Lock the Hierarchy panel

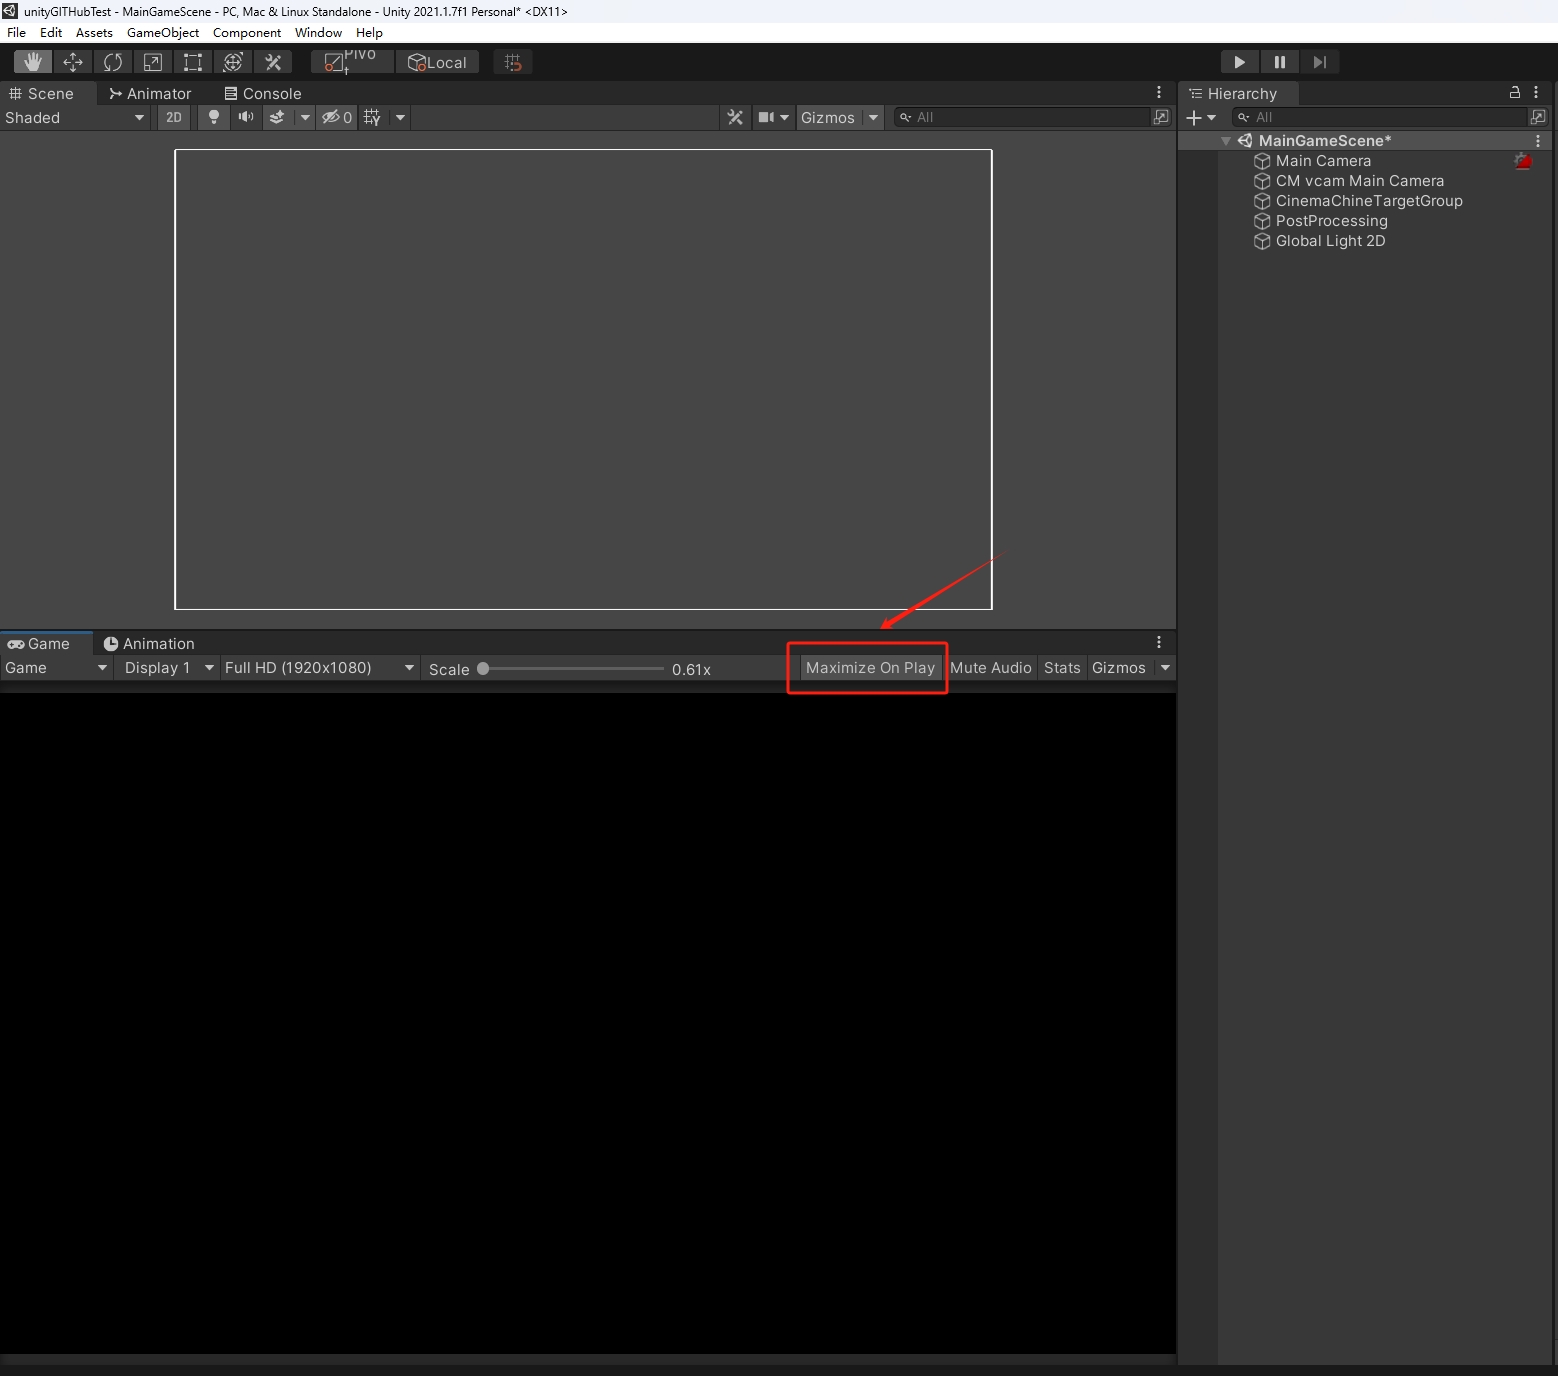[1514, 92]
